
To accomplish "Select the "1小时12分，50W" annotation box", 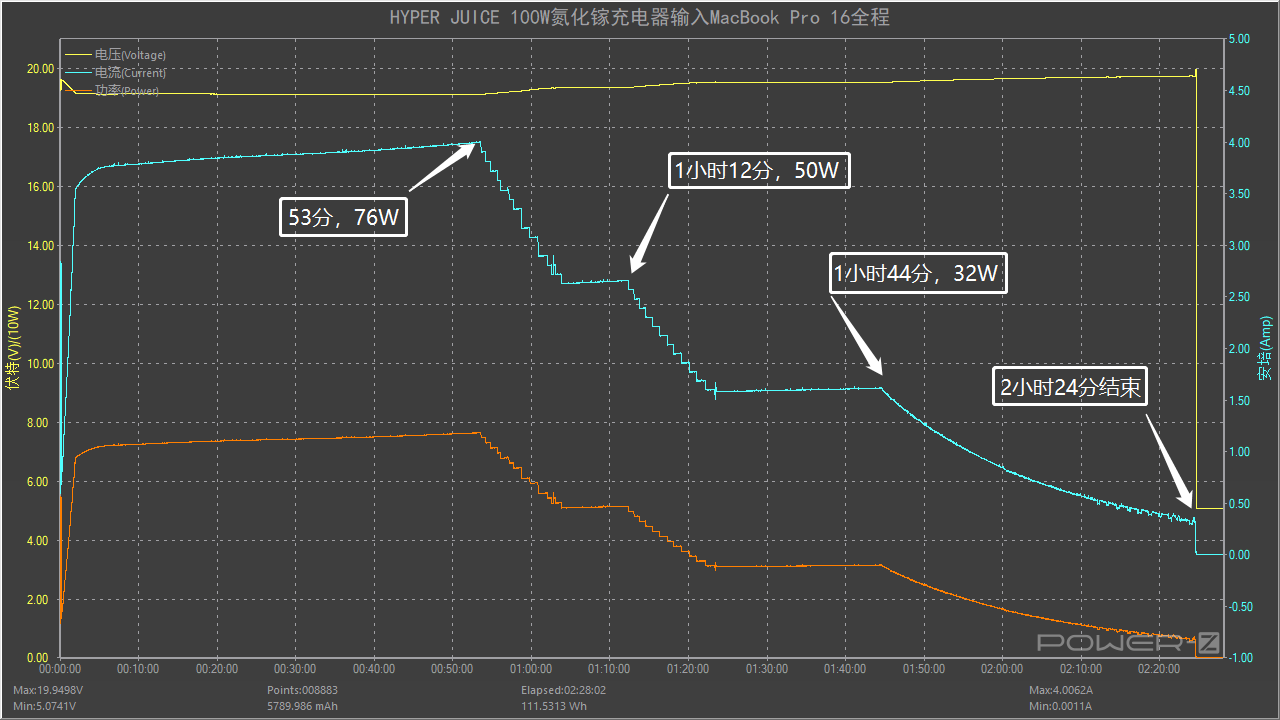I will 758,171.
